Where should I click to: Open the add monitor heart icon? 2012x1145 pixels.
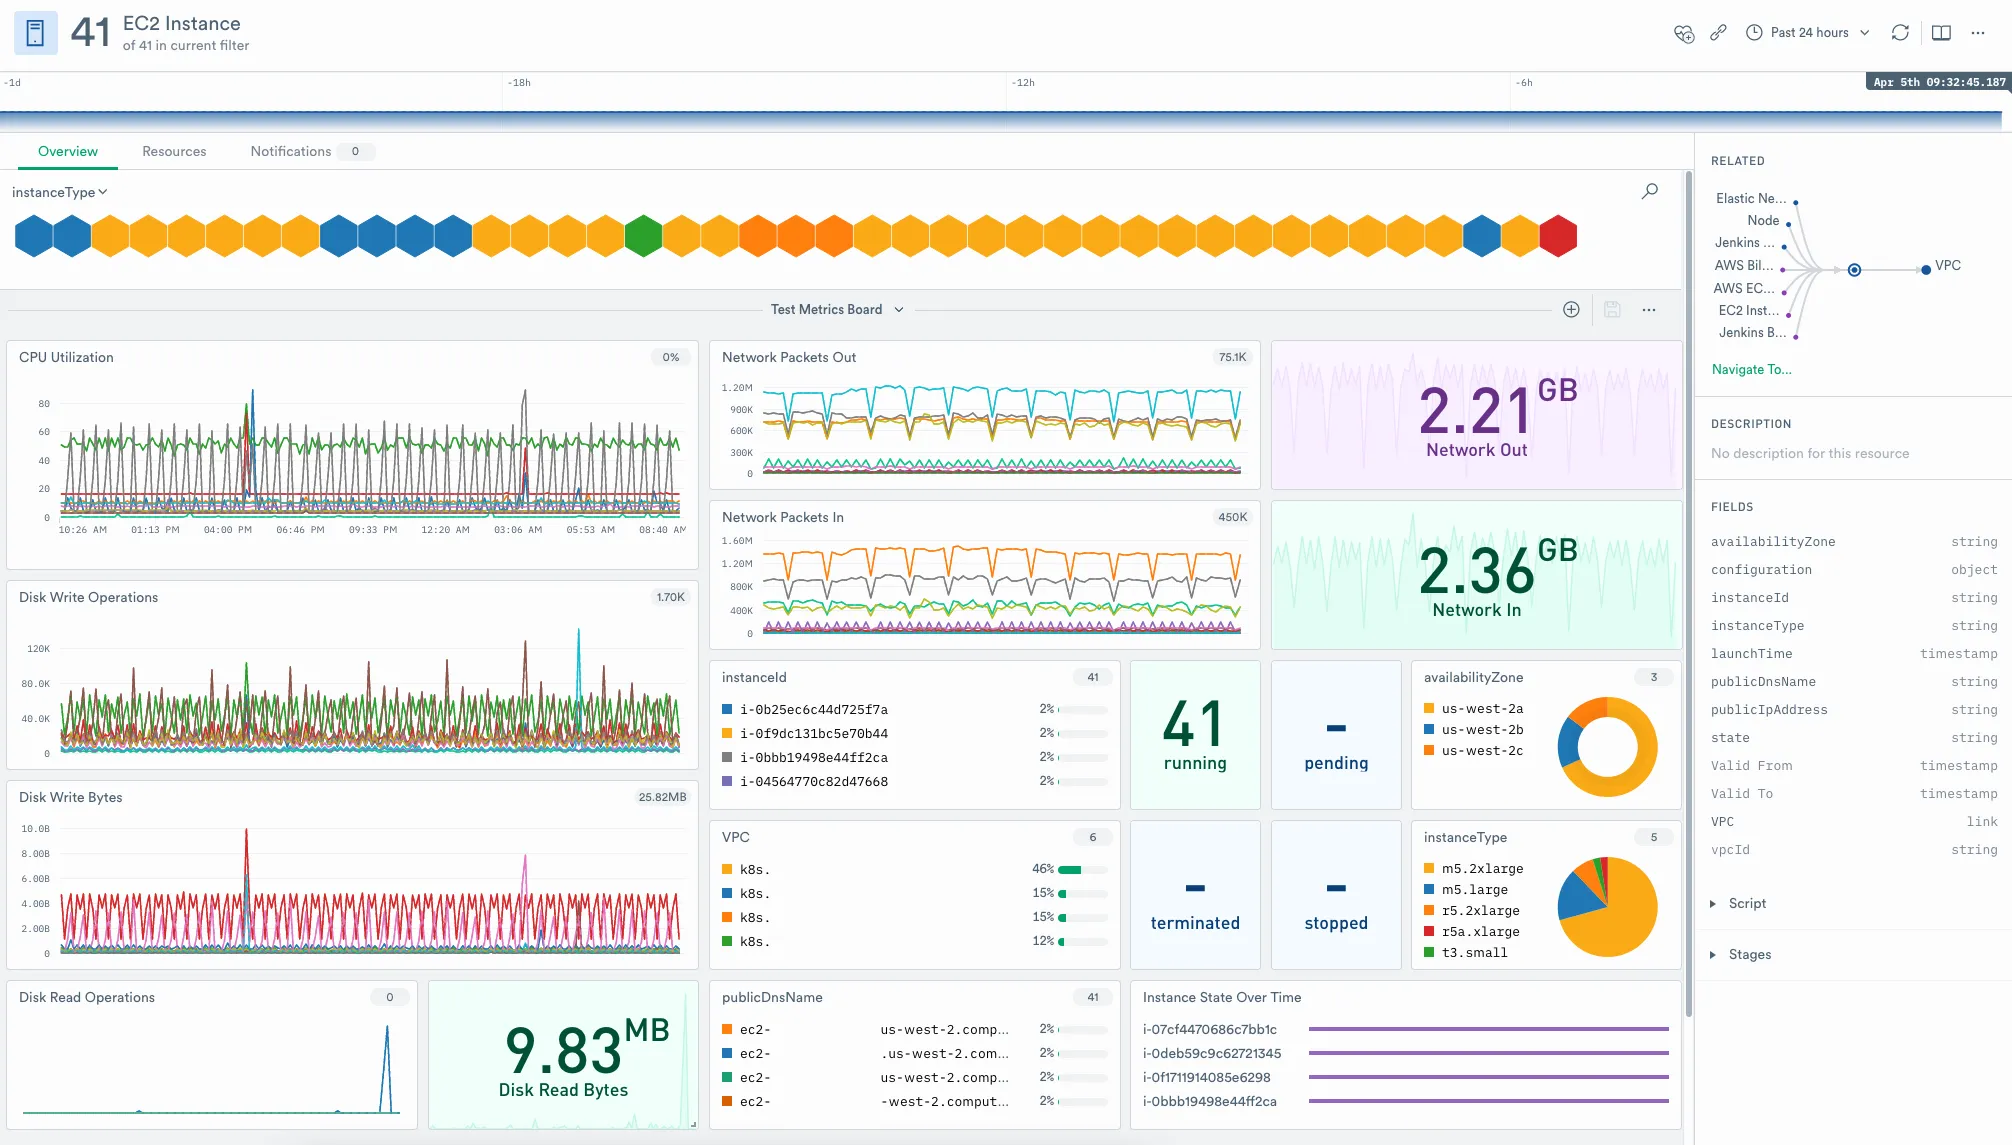(1684, 33)
